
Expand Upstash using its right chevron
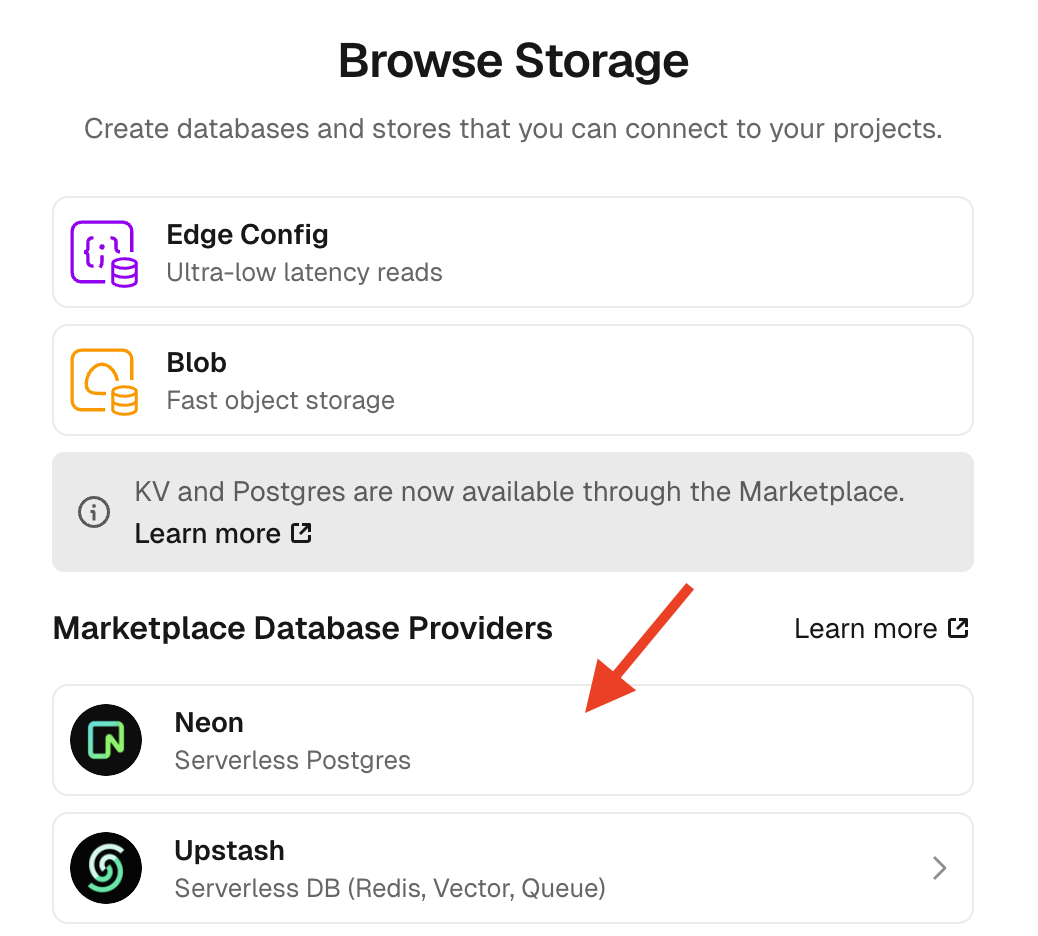939,868
